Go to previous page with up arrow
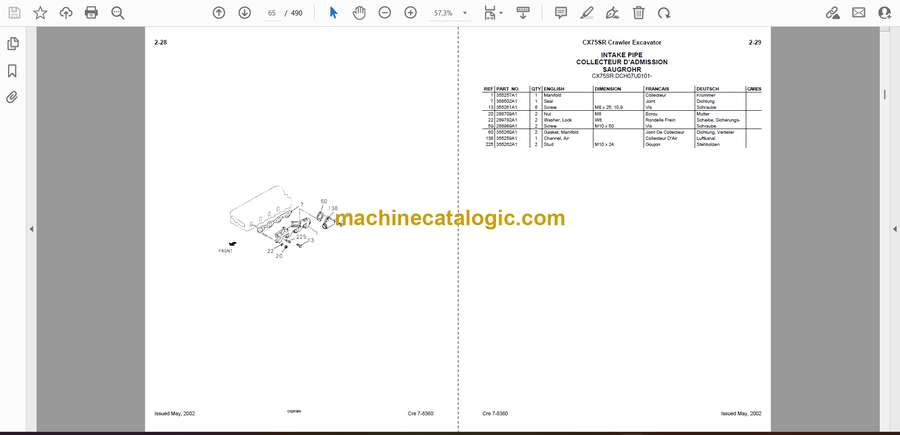The image size is (900, 435). point(219,13)
